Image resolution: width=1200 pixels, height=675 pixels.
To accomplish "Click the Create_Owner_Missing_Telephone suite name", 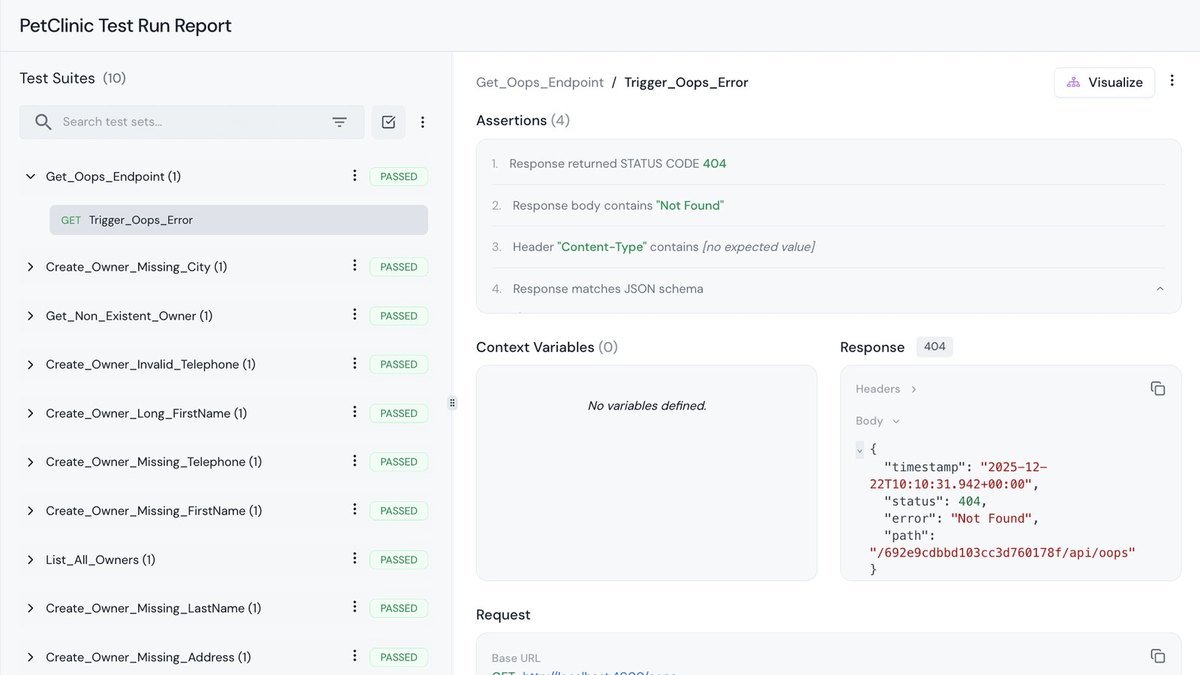I will click(154, 462).
